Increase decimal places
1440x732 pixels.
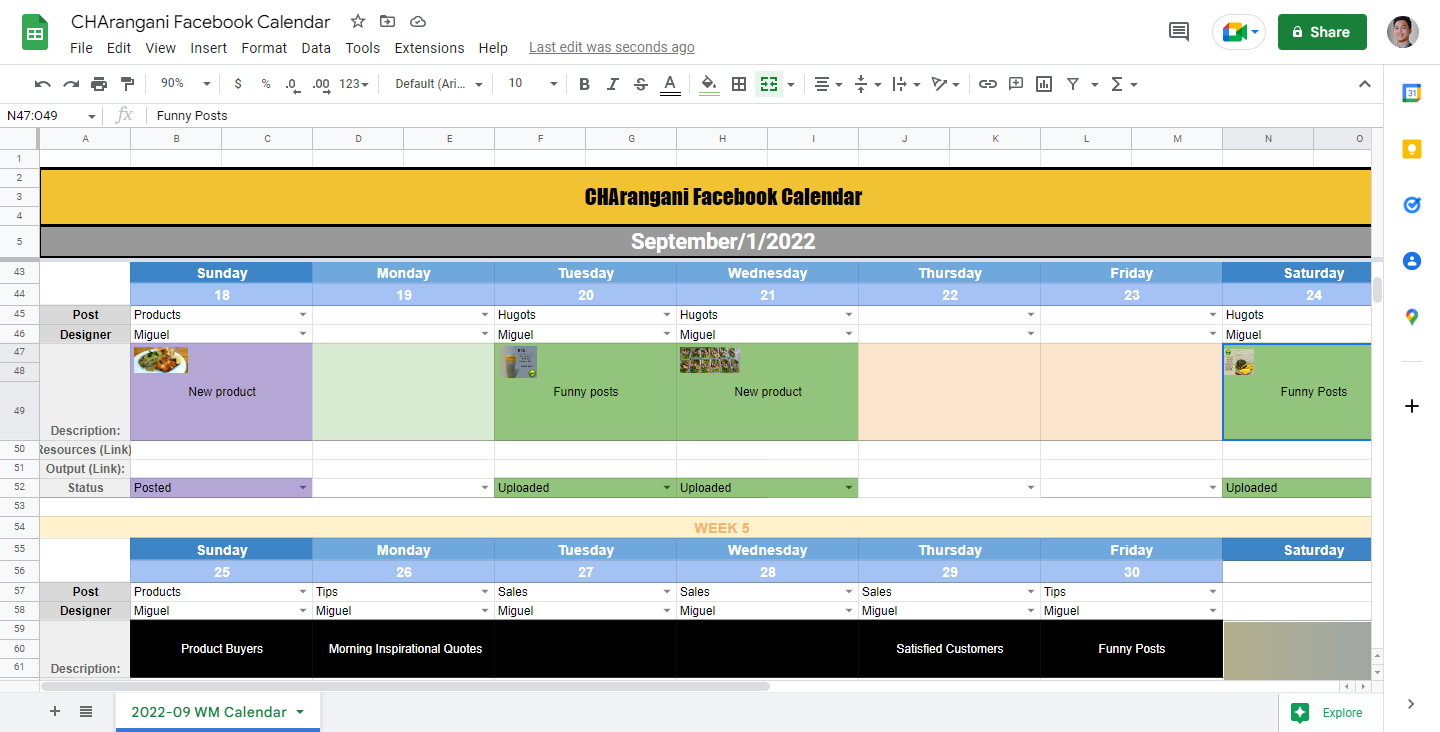coord(321,84)
